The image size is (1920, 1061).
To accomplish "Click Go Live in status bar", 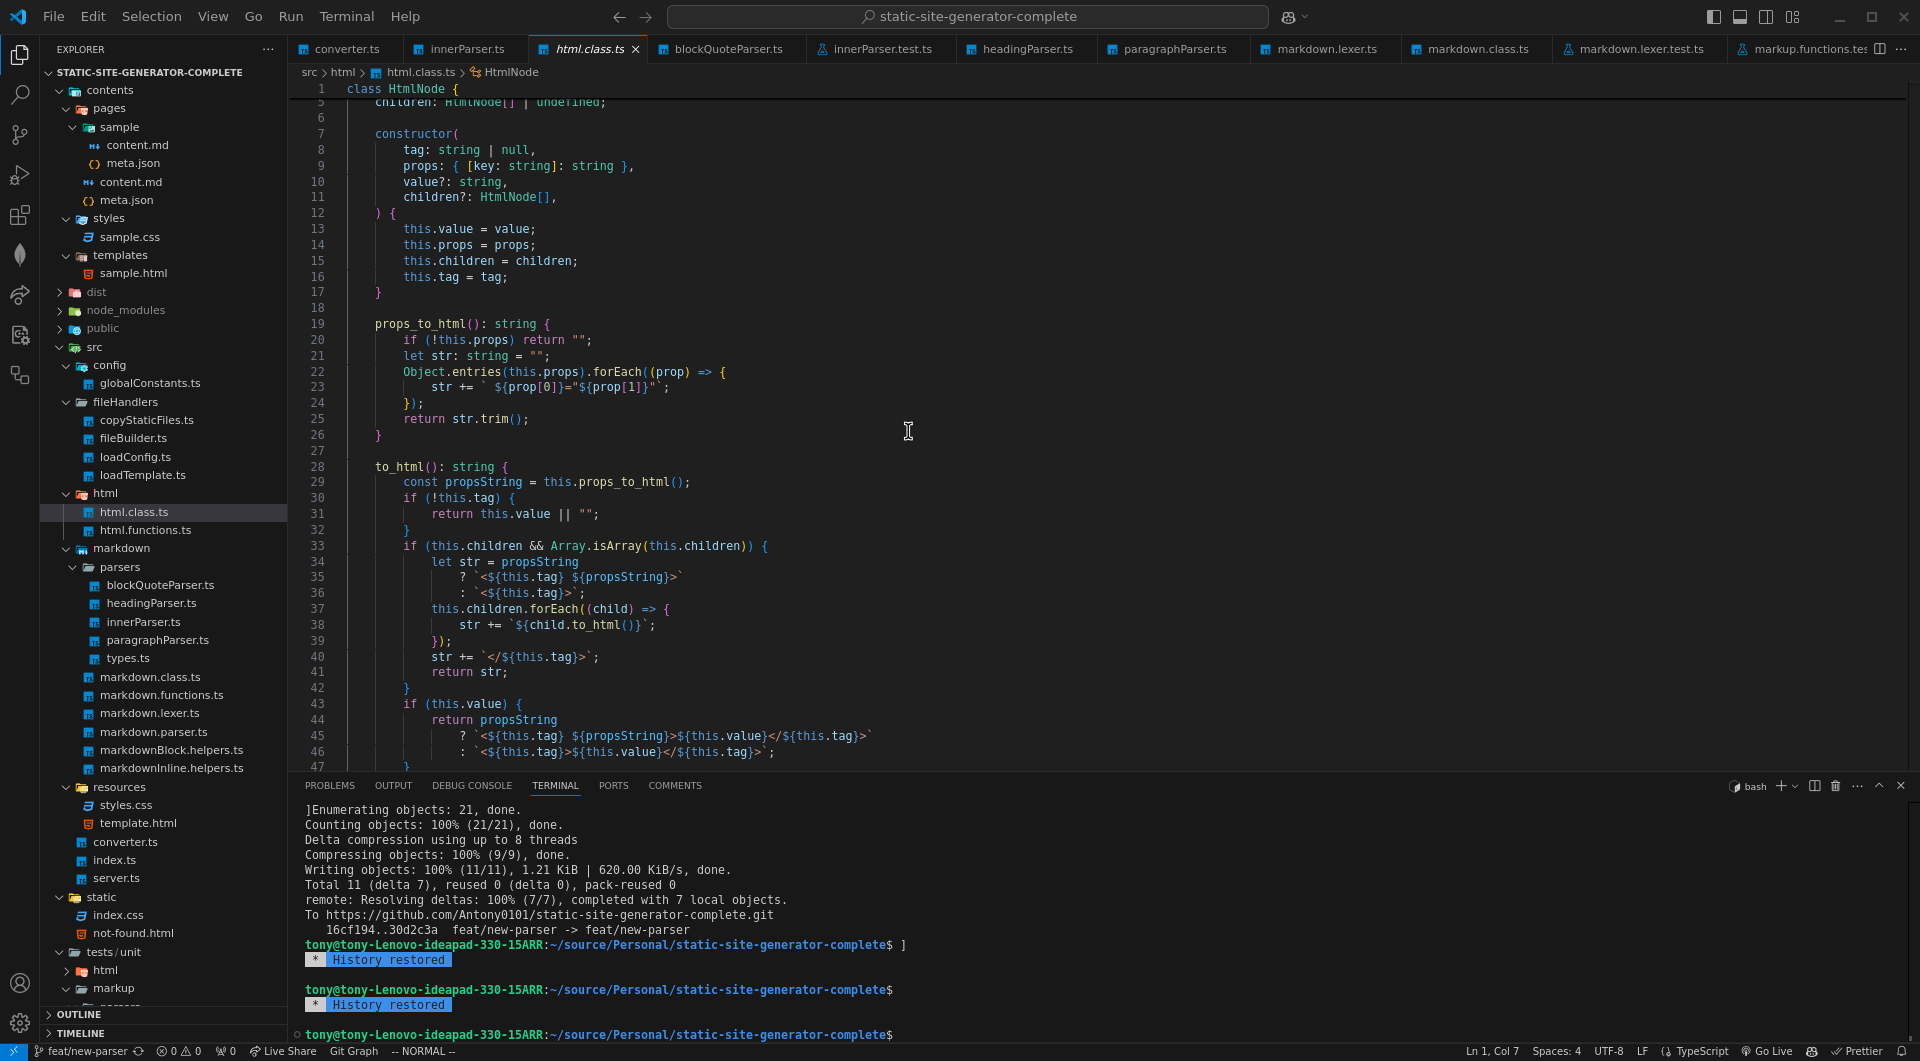I will 1767,1051.
